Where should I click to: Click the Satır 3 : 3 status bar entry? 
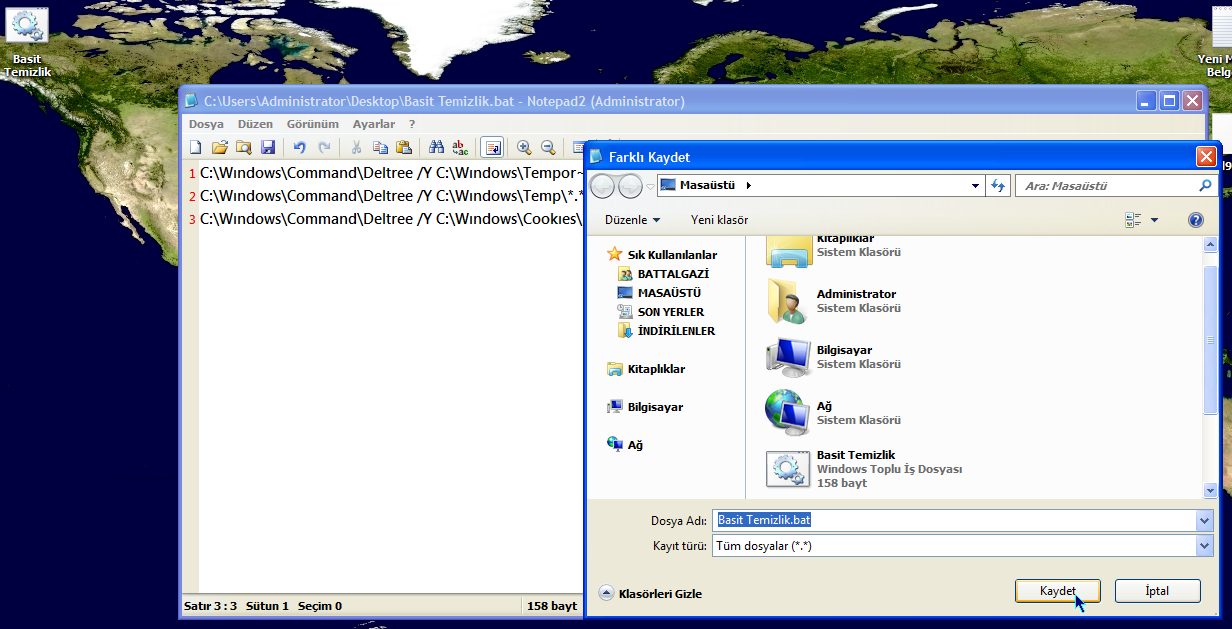[x=211, y=606]
